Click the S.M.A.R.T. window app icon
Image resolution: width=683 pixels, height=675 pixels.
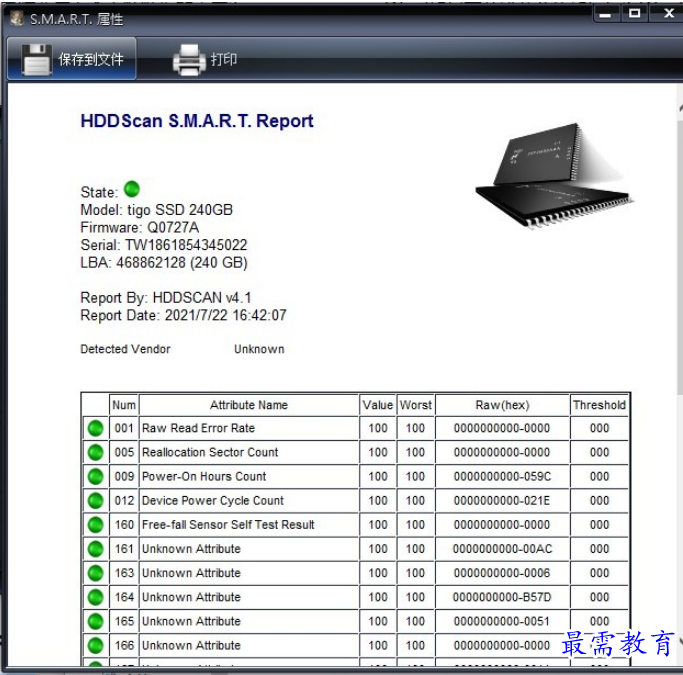click(17, 18)
